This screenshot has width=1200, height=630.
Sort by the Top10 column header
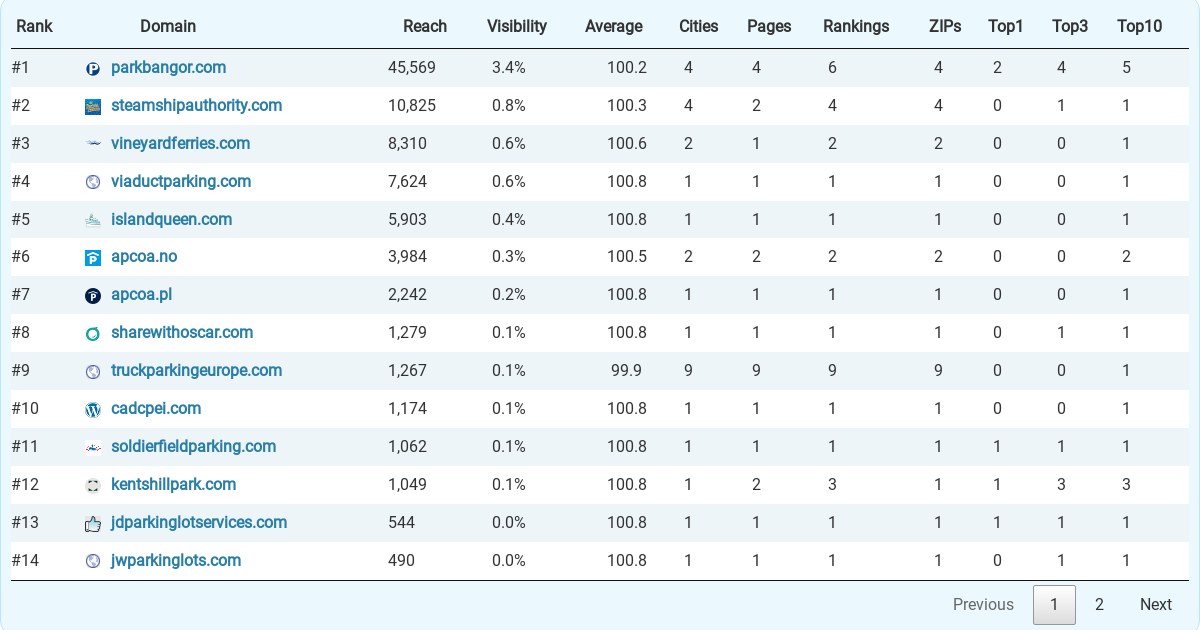coord(1140,26)
